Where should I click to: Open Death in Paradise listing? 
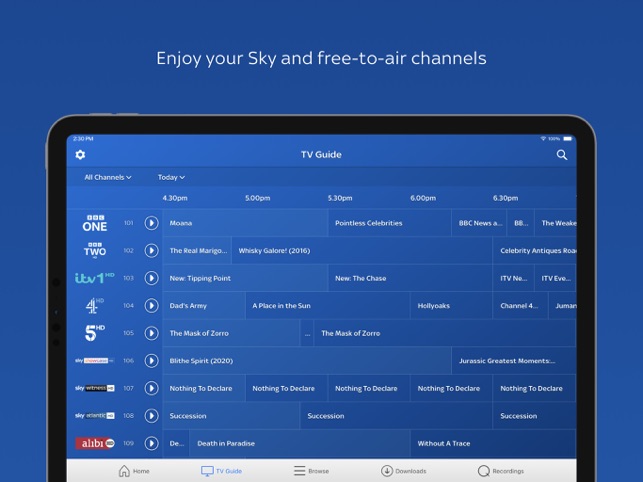300,443
